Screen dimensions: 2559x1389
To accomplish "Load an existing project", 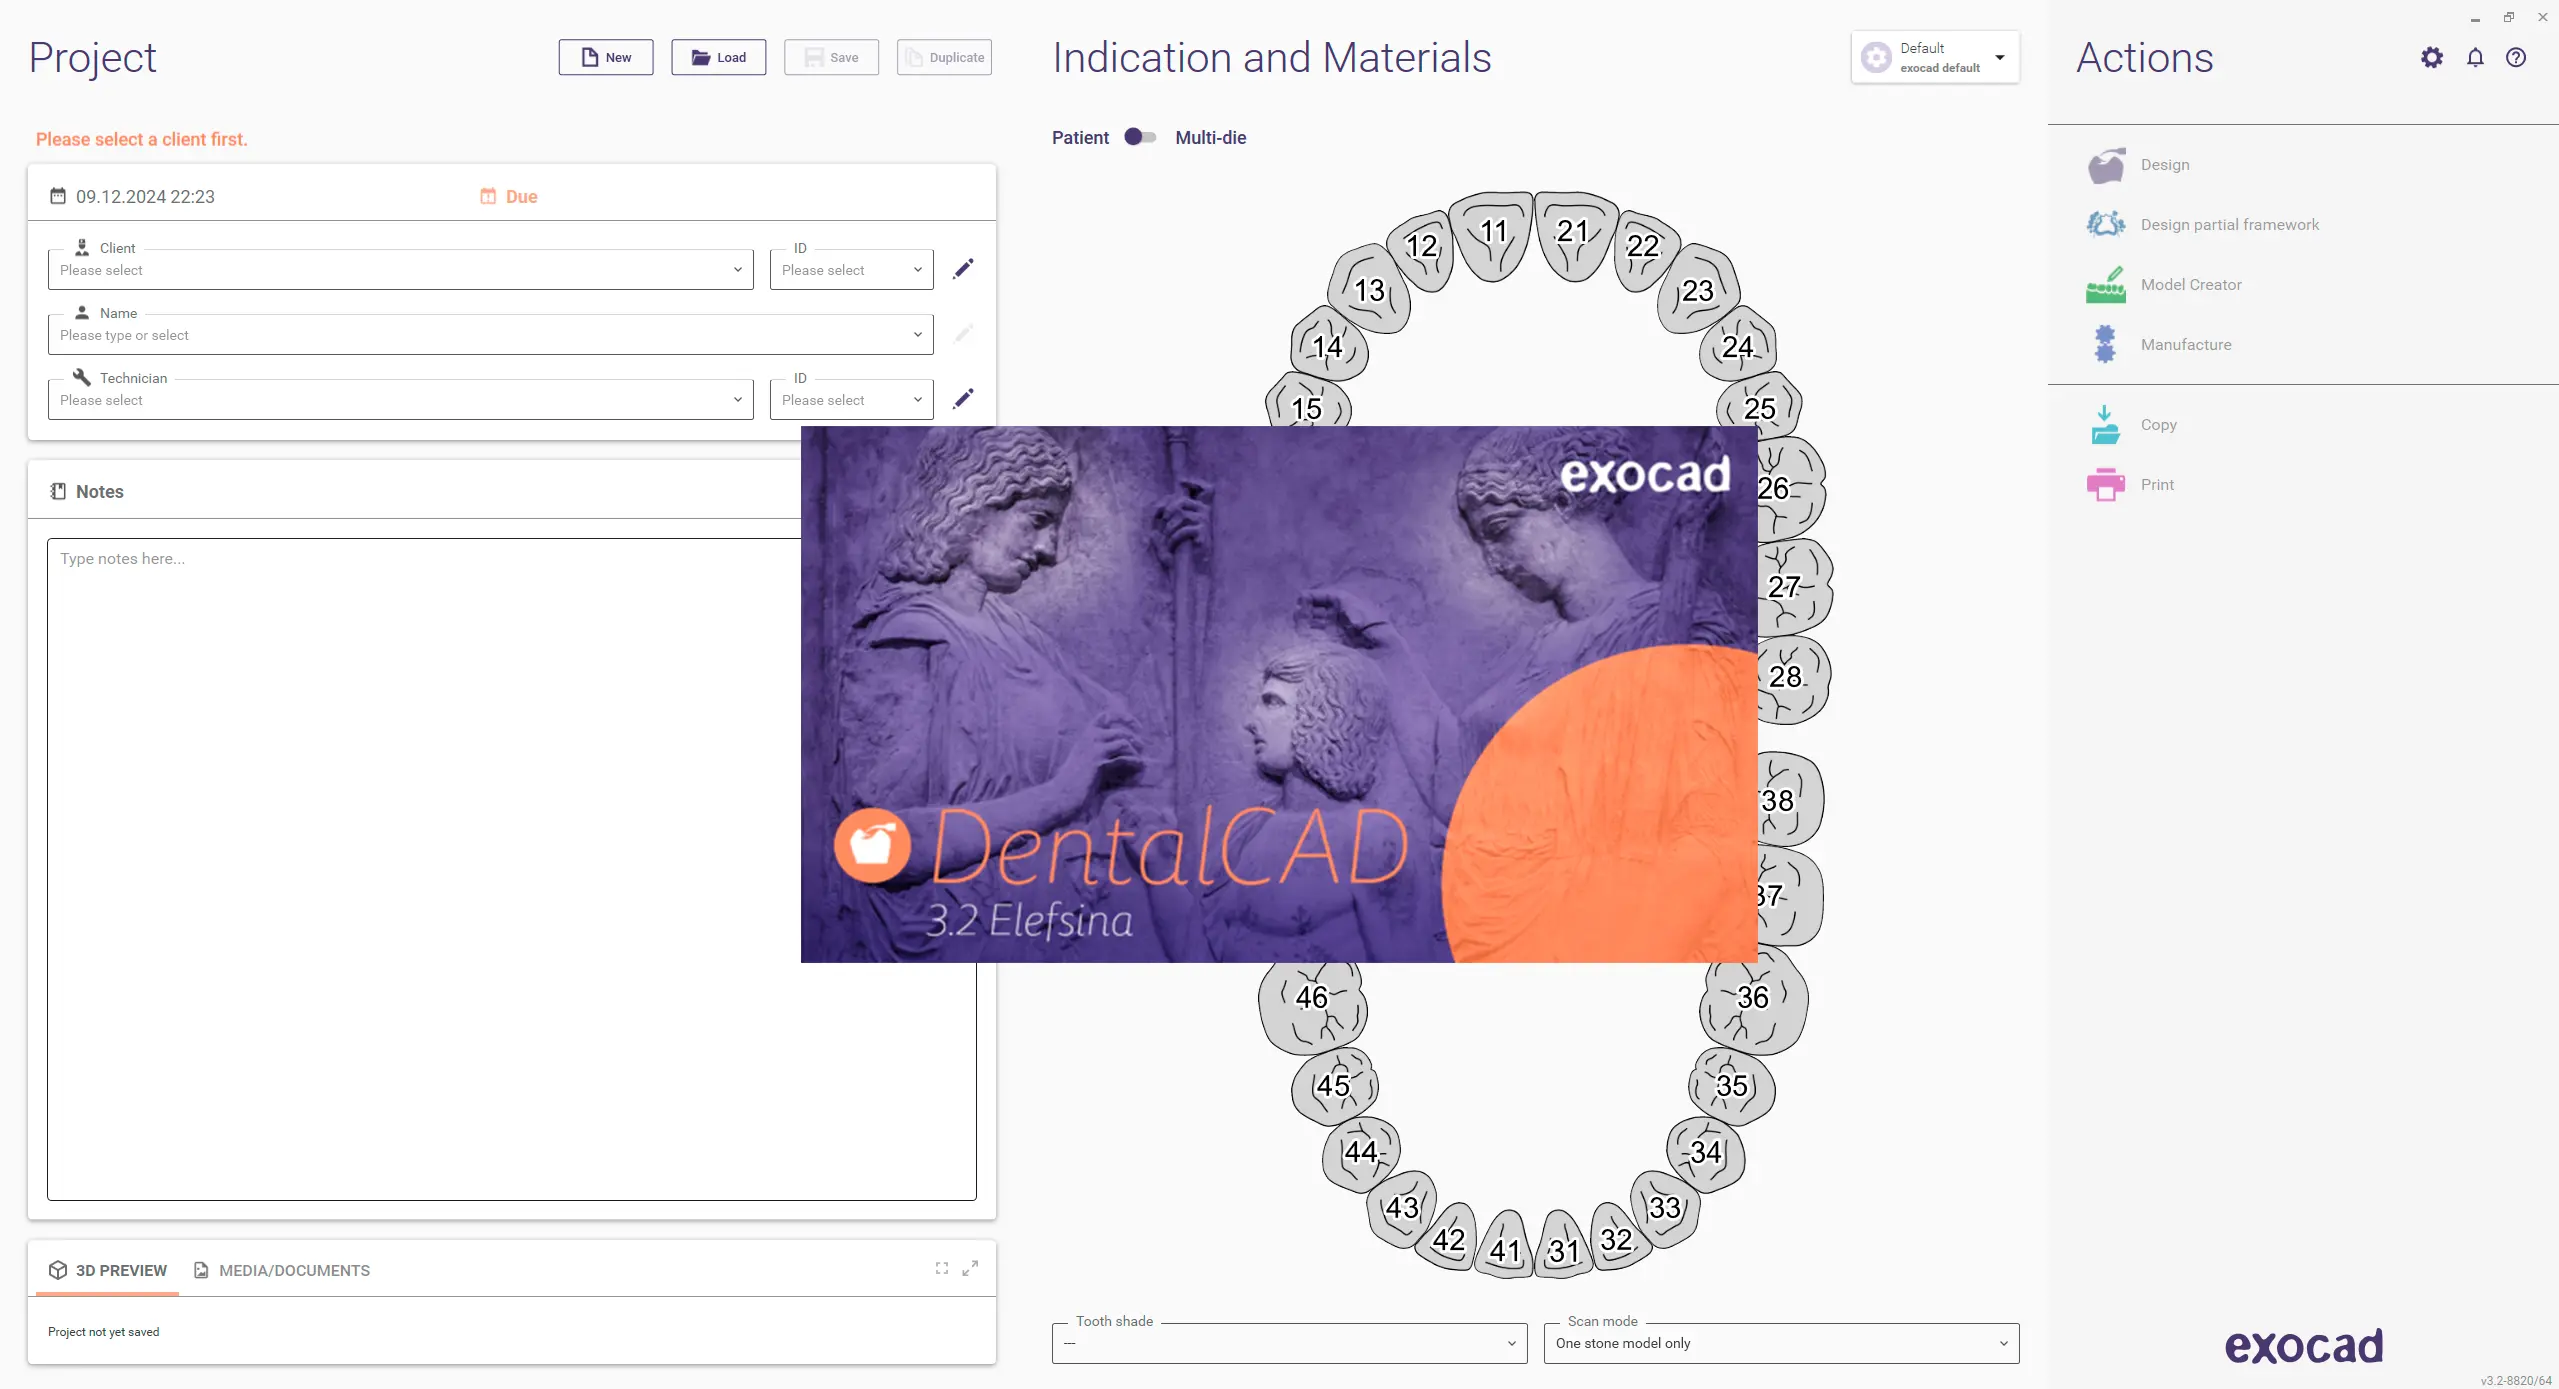I will 719,57.
